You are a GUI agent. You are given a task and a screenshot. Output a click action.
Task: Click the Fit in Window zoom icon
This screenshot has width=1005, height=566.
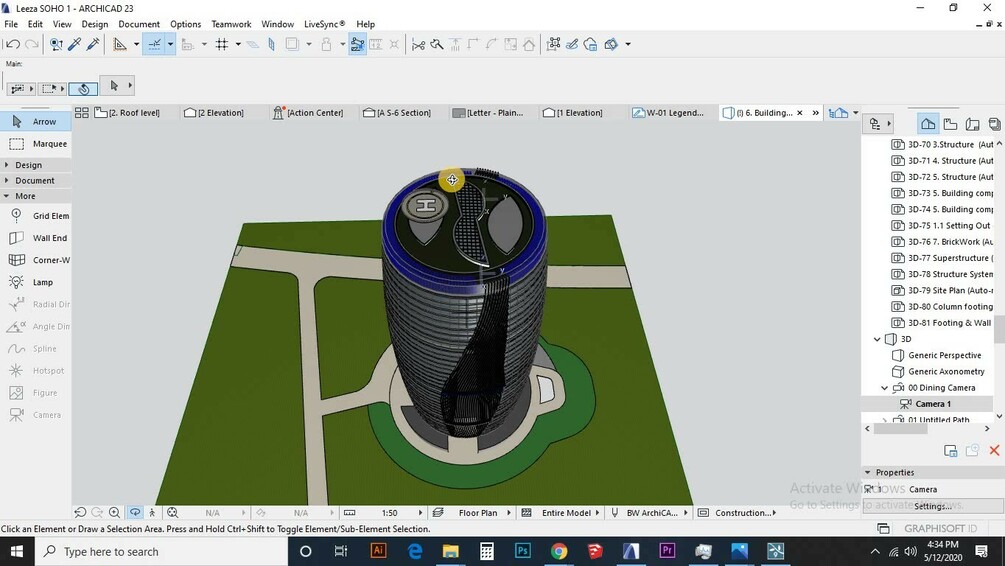coord(172,513)
